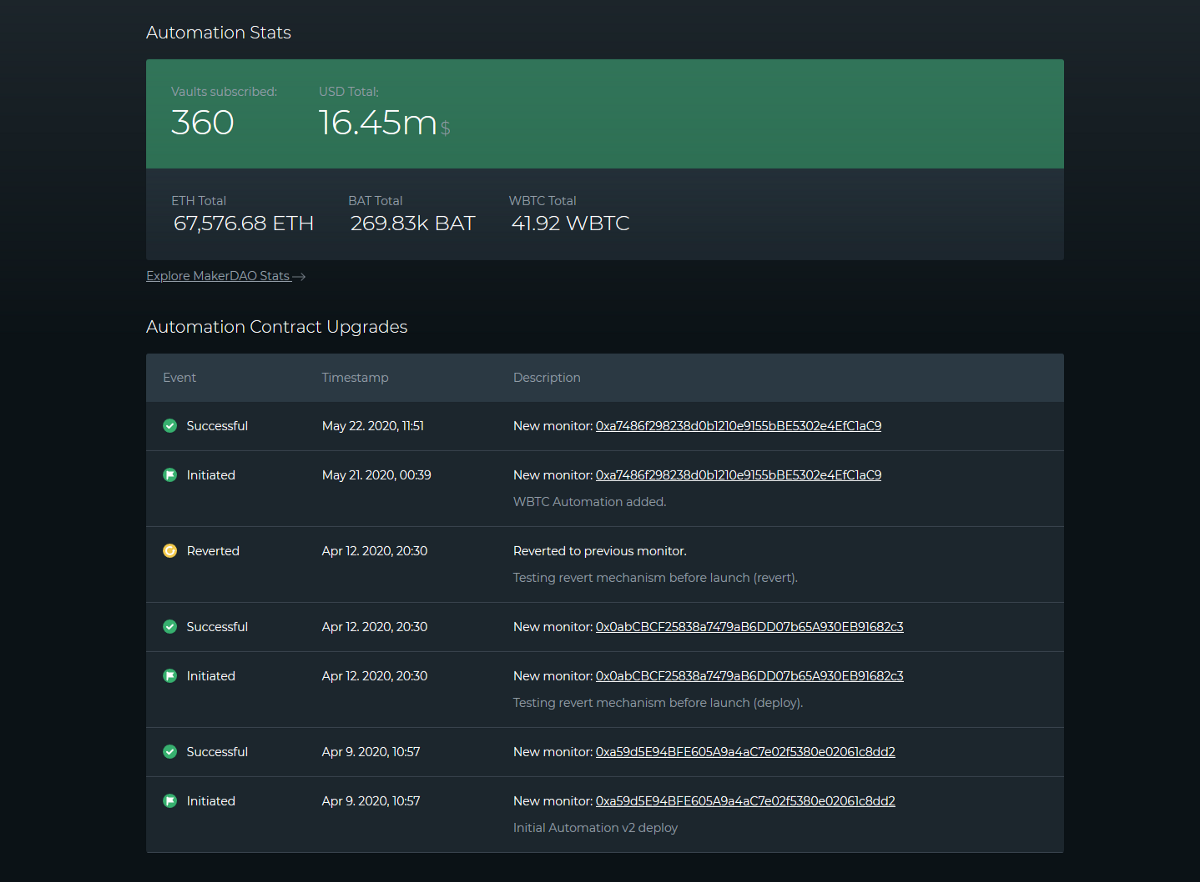Select the timestamp in Apr 12 Successful row
The width and height of the screenshot is (1200, 882).
(x=375, y=627)
